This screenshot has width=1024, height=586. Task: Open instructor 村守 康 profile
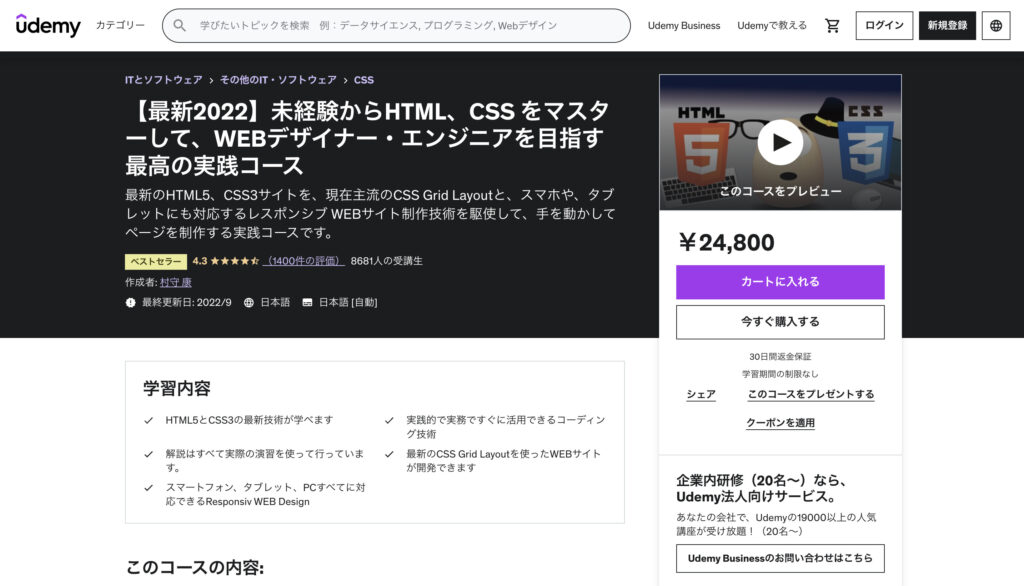tap(176, 282)
